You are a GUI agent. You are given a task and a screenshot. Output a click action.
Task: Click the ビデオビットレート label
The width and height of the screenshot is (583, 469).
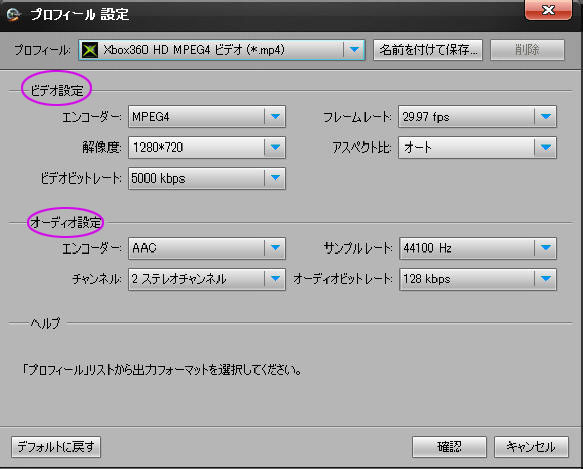(x=81, y=179)
